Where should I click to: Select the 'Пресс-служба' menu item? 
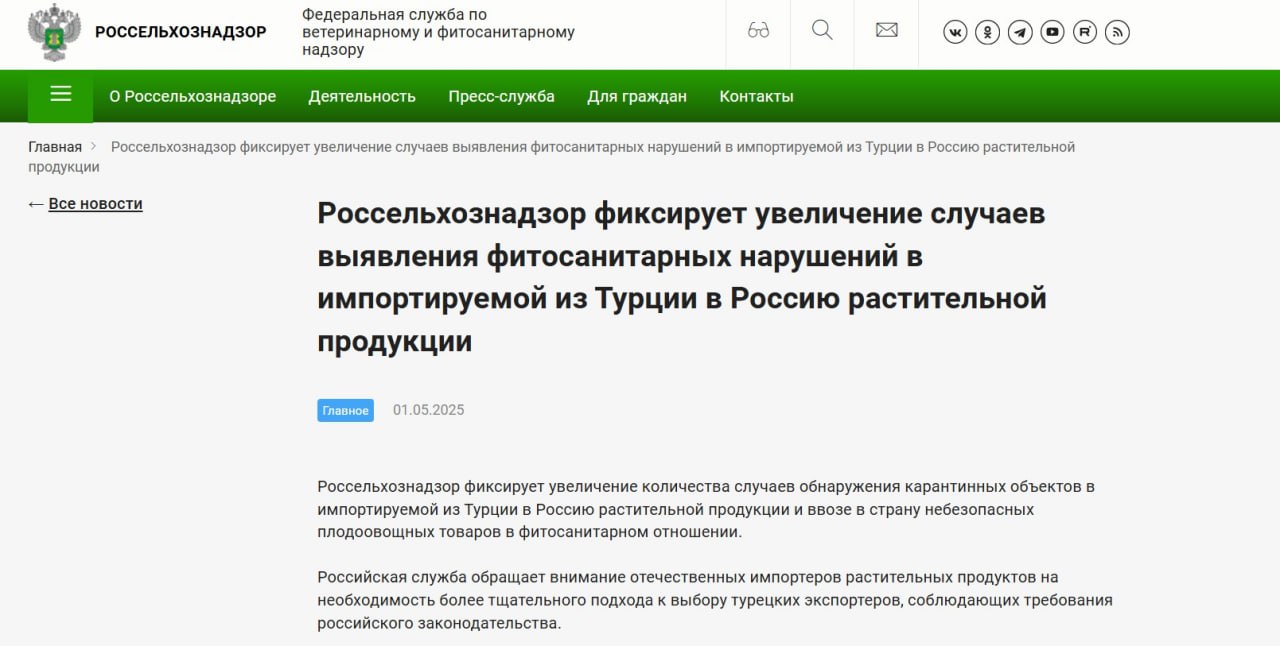click(x=501, y=97)
